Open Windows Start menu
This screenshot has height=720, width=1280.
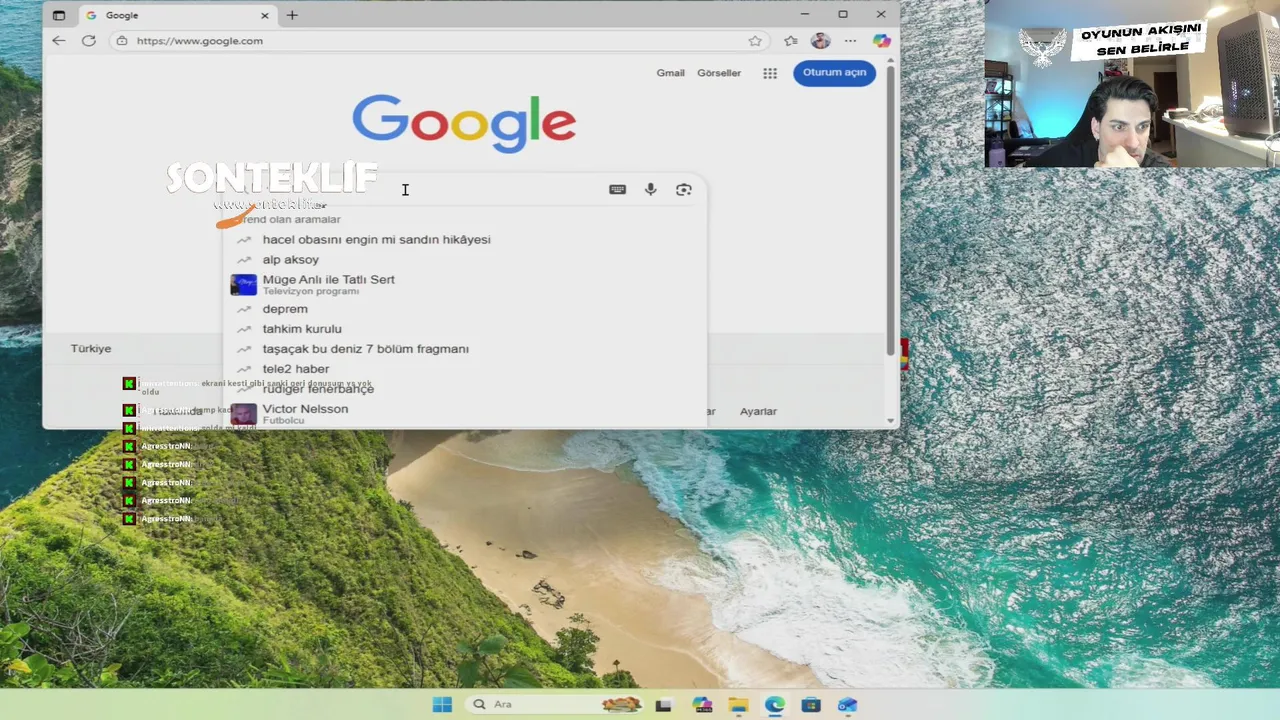(442, 704)
